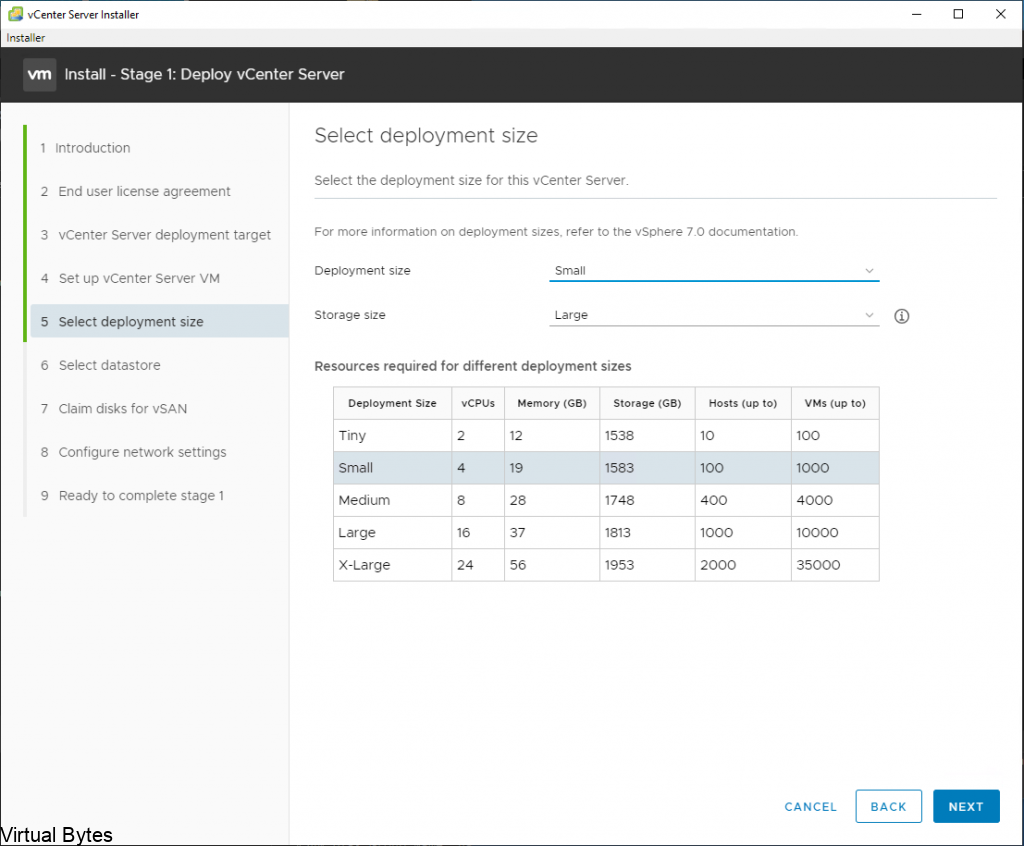Screen dimensions: 1024x846
Task: Go to Configure network settings step
Action: (133, 452)
